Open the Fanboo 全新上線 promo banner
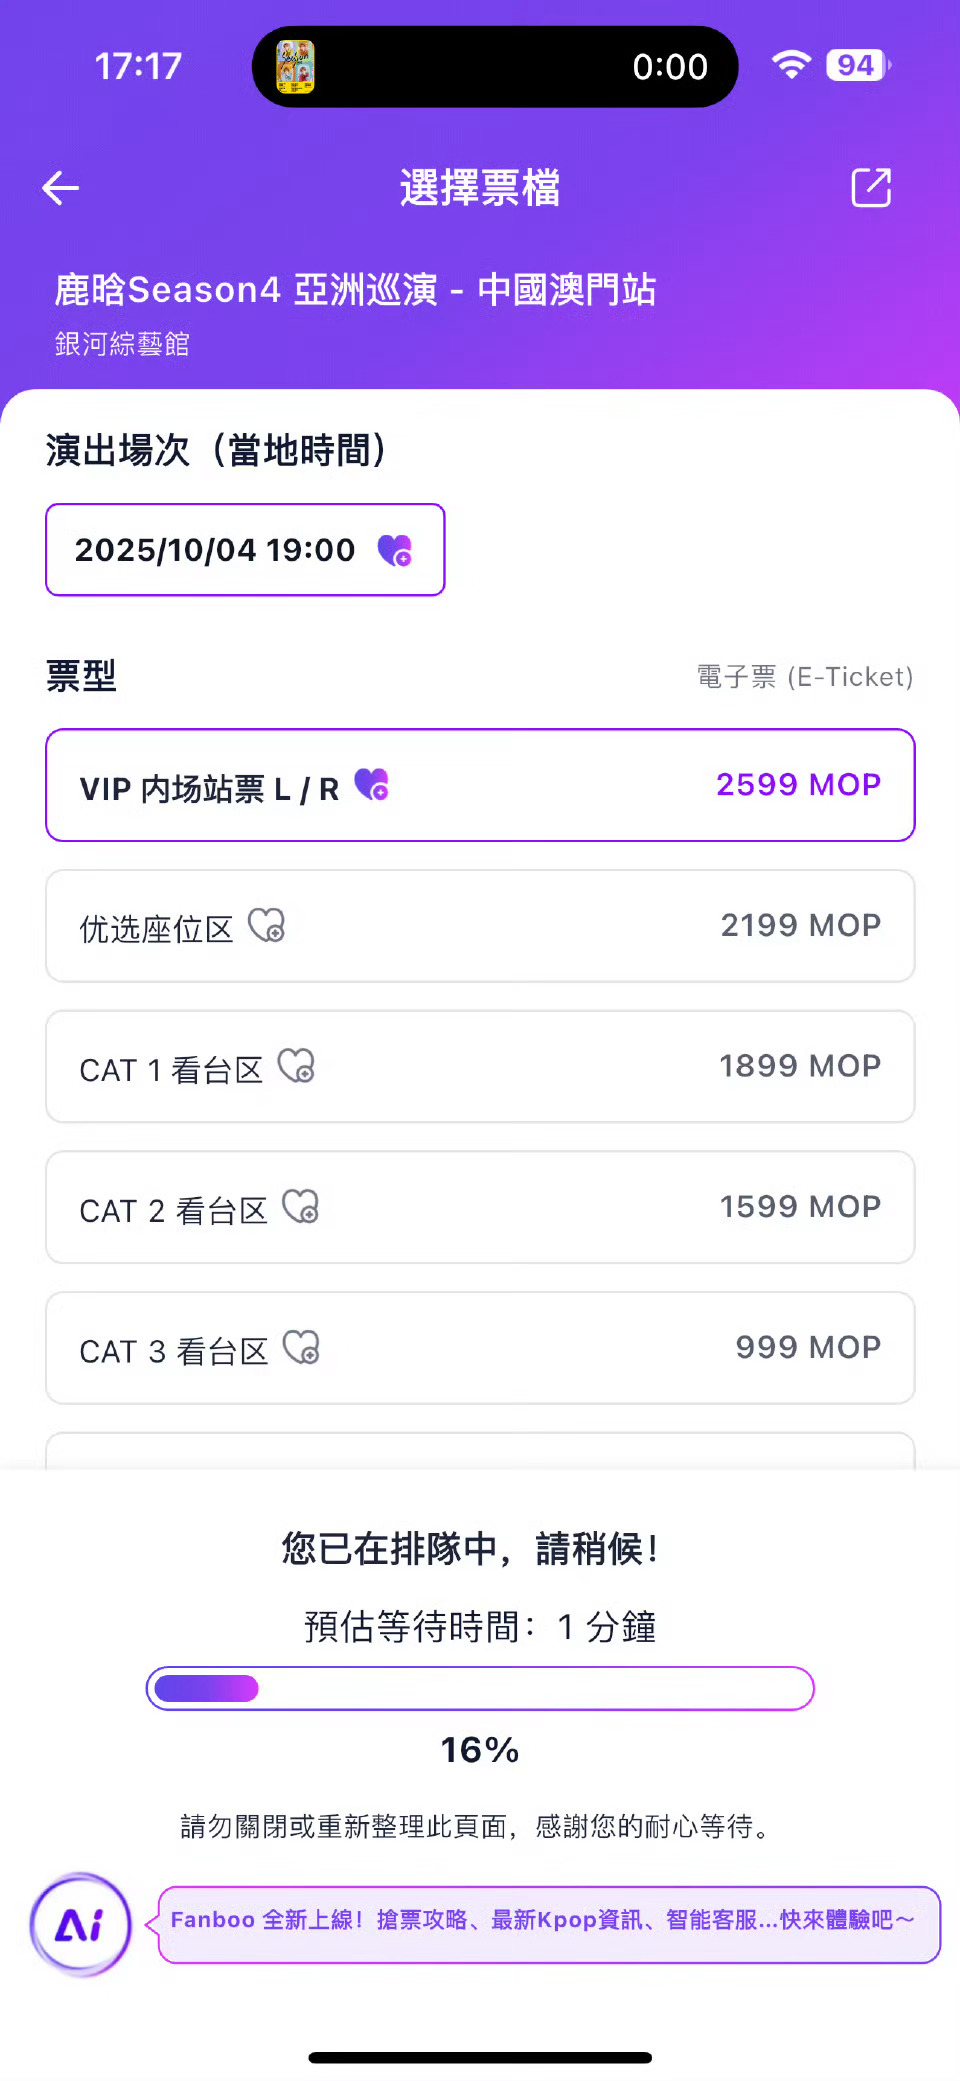 pyautogui.click(x=548, y=1924)
